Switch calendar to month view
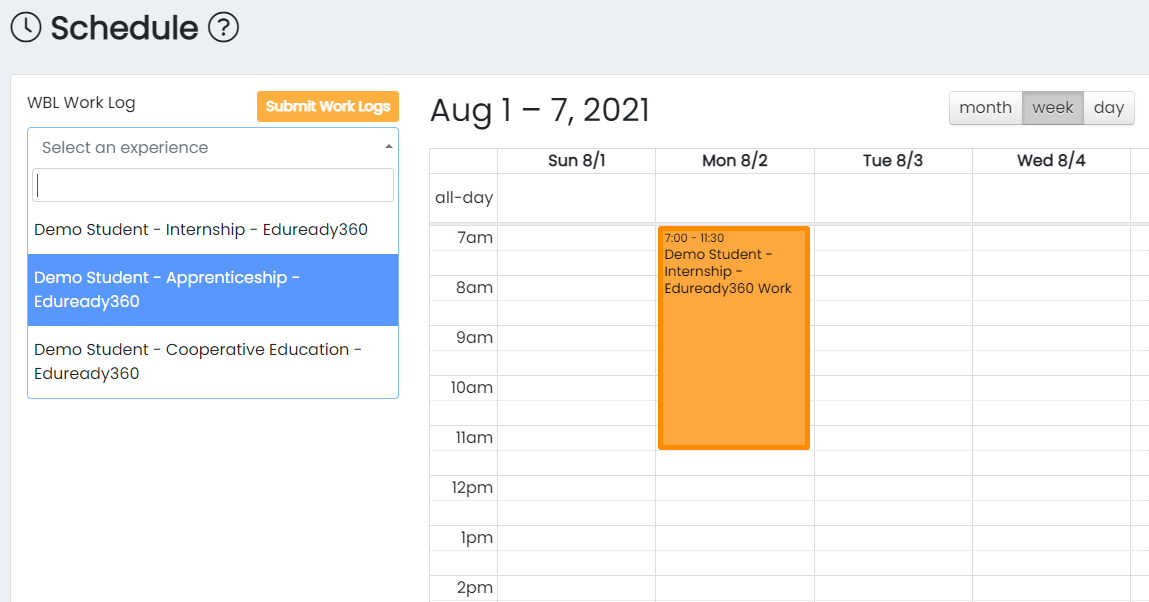Viewport: 1149px width, 602px height. point(986,108)
